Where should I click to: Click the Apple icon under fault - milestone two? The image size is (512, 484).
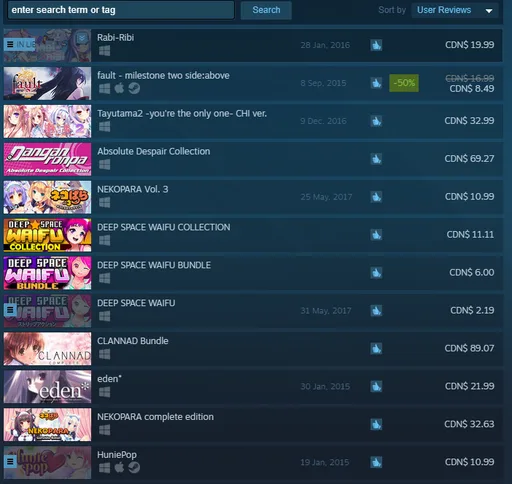(x=119, y=88)
